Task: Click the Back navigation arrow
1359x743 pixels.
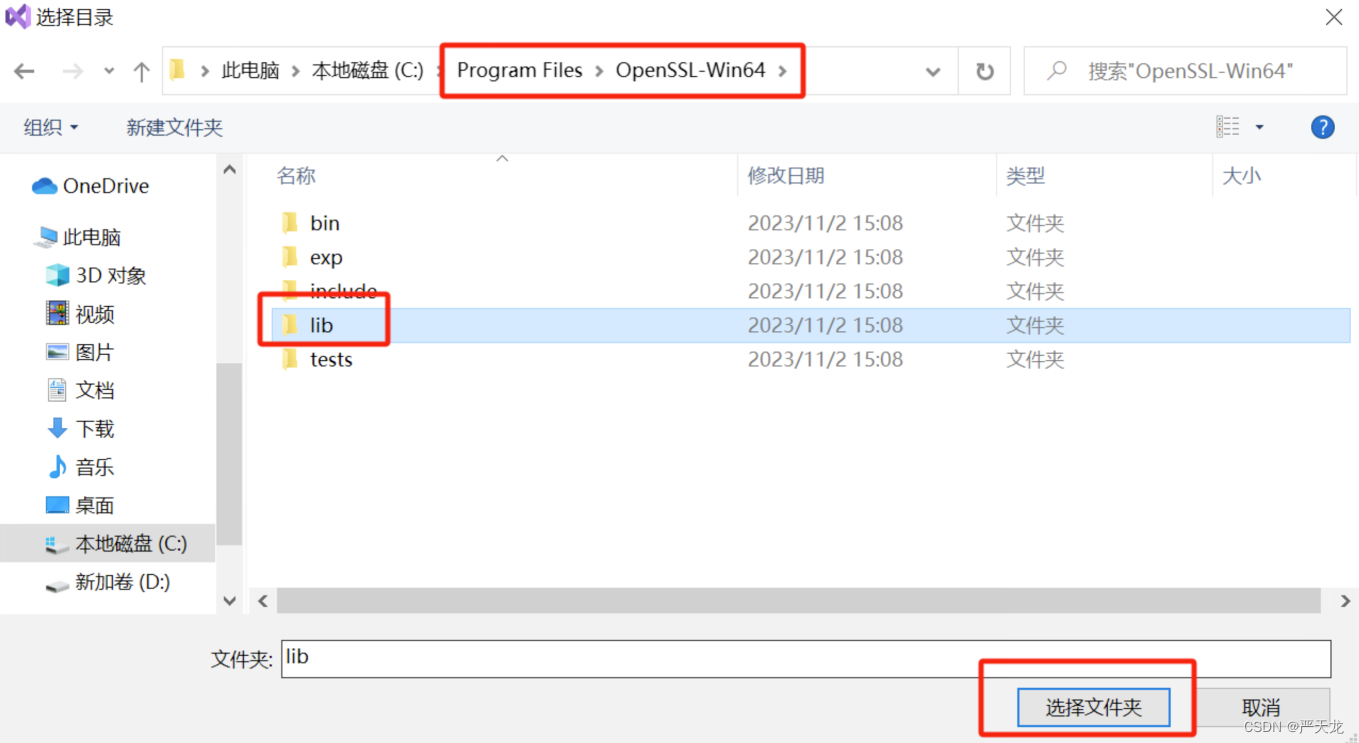Action: click(24, 71)
